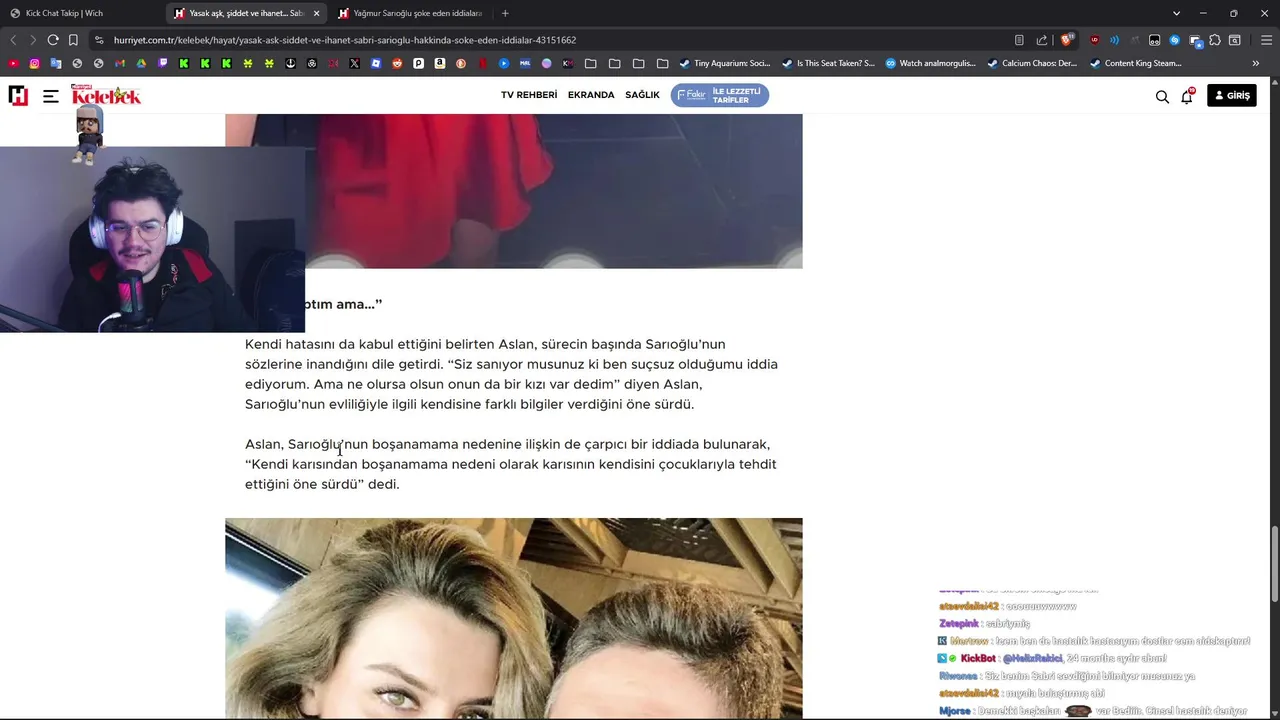Click the Brave Shields lion icon
Viewport: 1280px width, 720px height.
(x=1066, y=40)
